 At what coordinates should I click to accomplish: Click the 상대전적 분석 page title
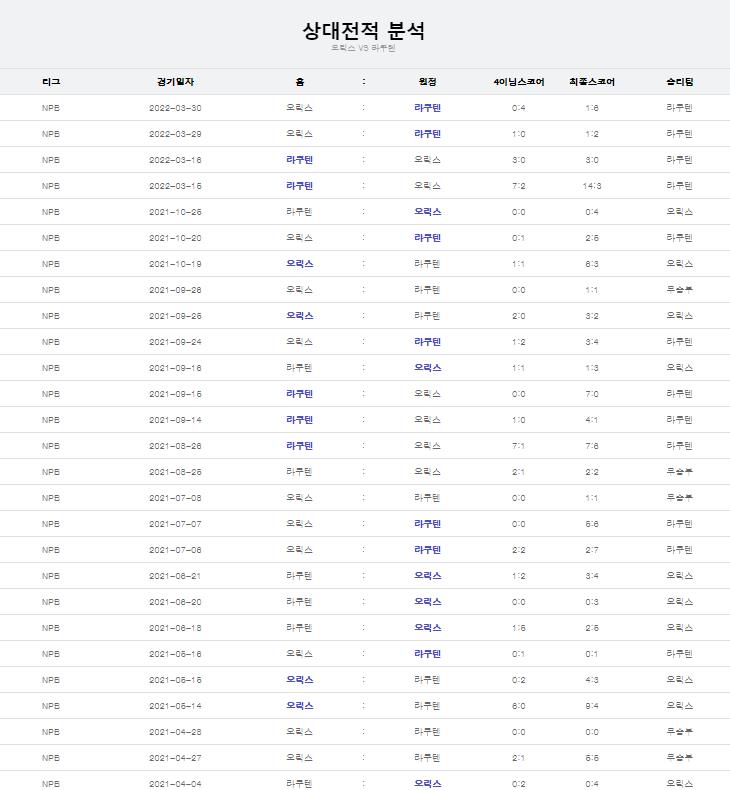pyautogui.click(x=363, y=31)
